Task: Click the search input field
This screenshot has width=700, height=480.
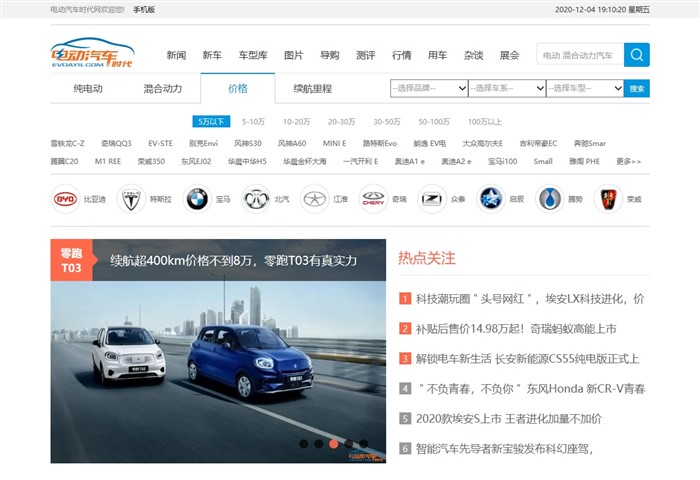Action: (580, 55)
